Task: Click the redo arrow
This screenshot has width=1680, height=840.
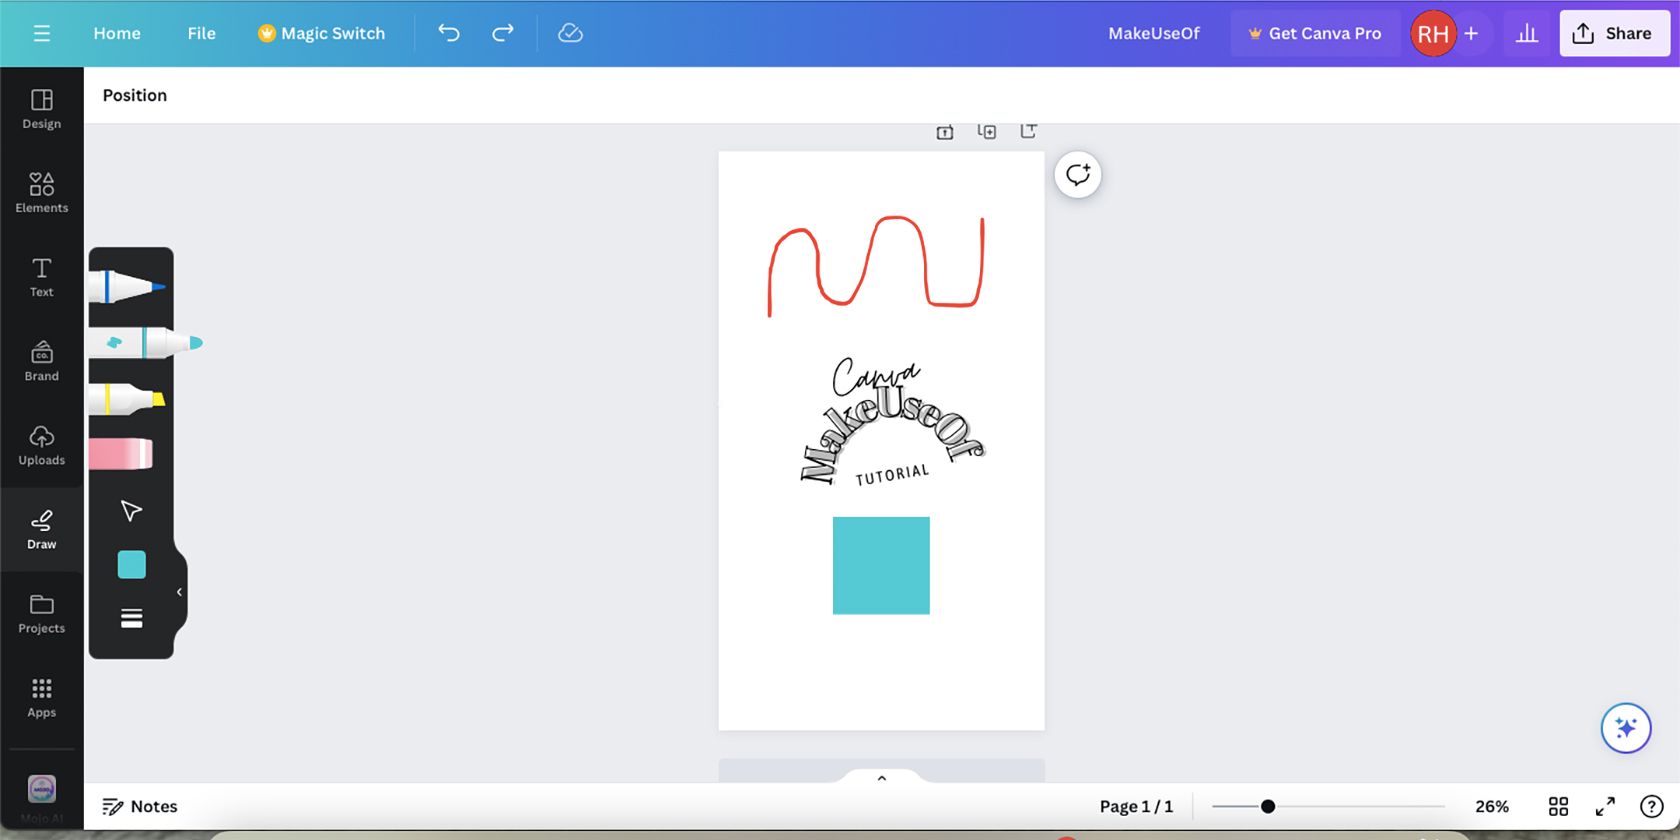Action: coord(503,33)
